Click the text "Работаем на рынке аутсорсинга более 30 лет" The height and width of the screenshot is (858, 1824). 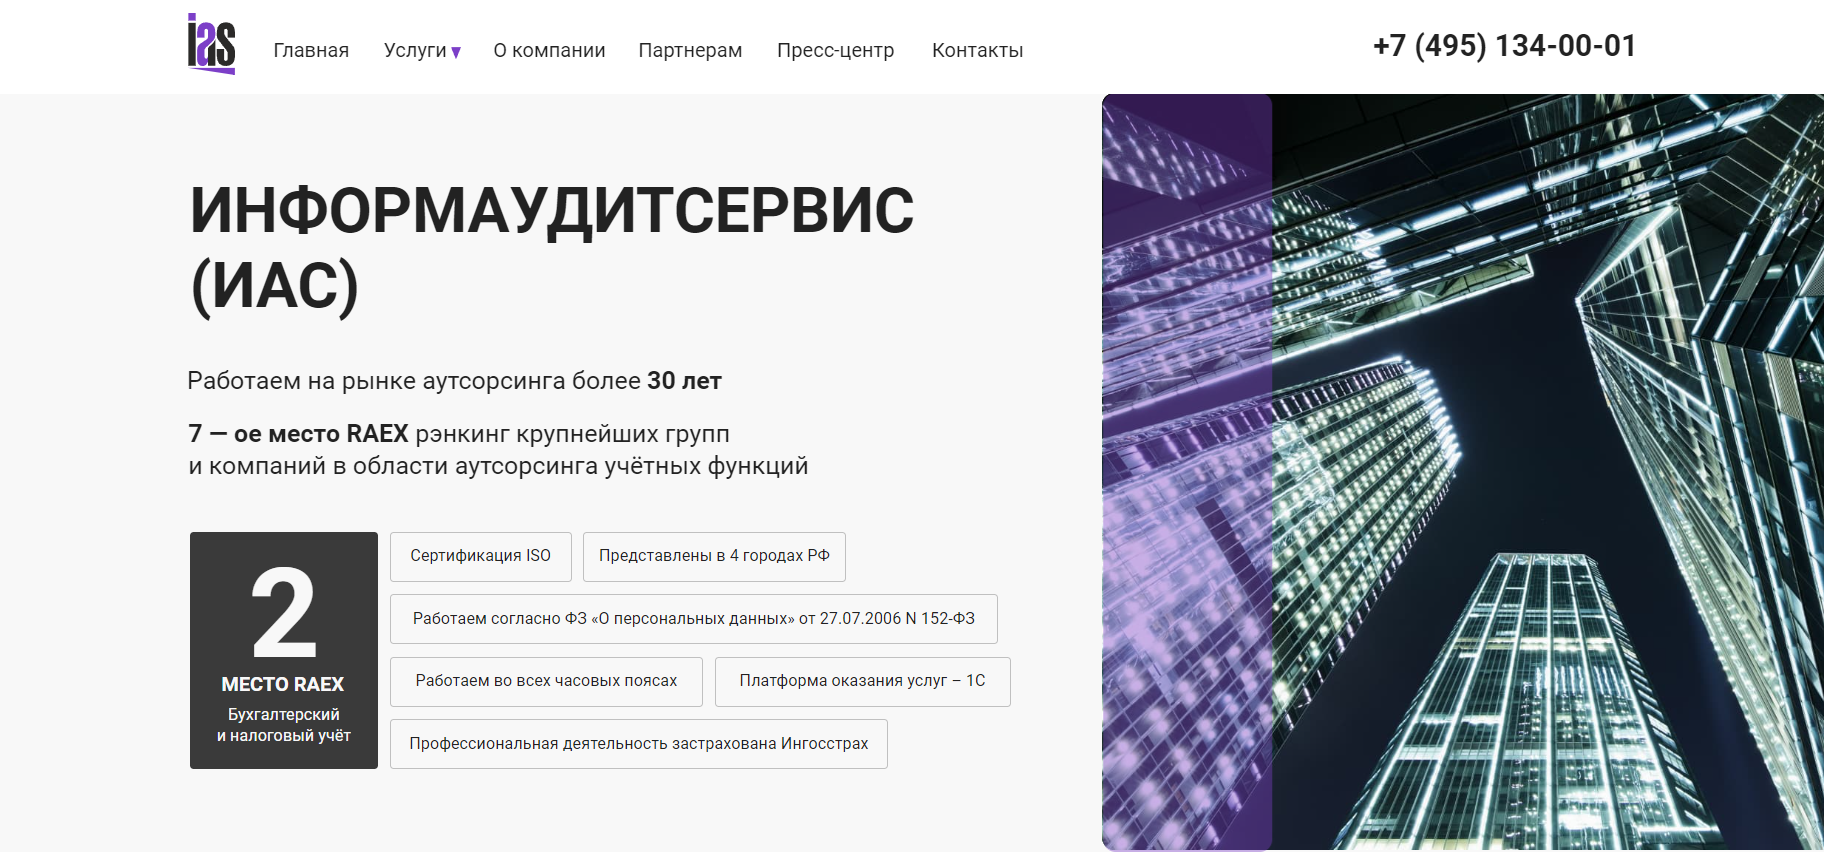[x=454, y=381]
